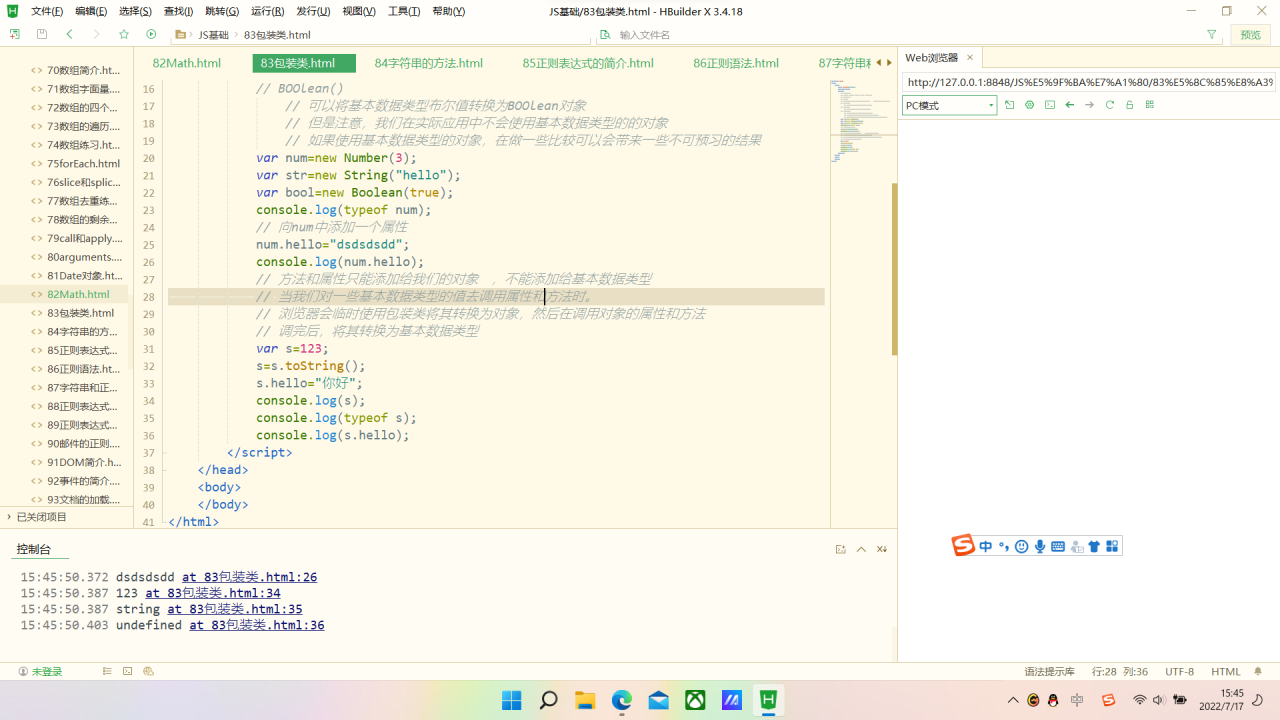Image resolution: width=1280 pixels, height=720 pixels.
Task: Switch to the 82Math.html editor tab
Action: [187, 63]
